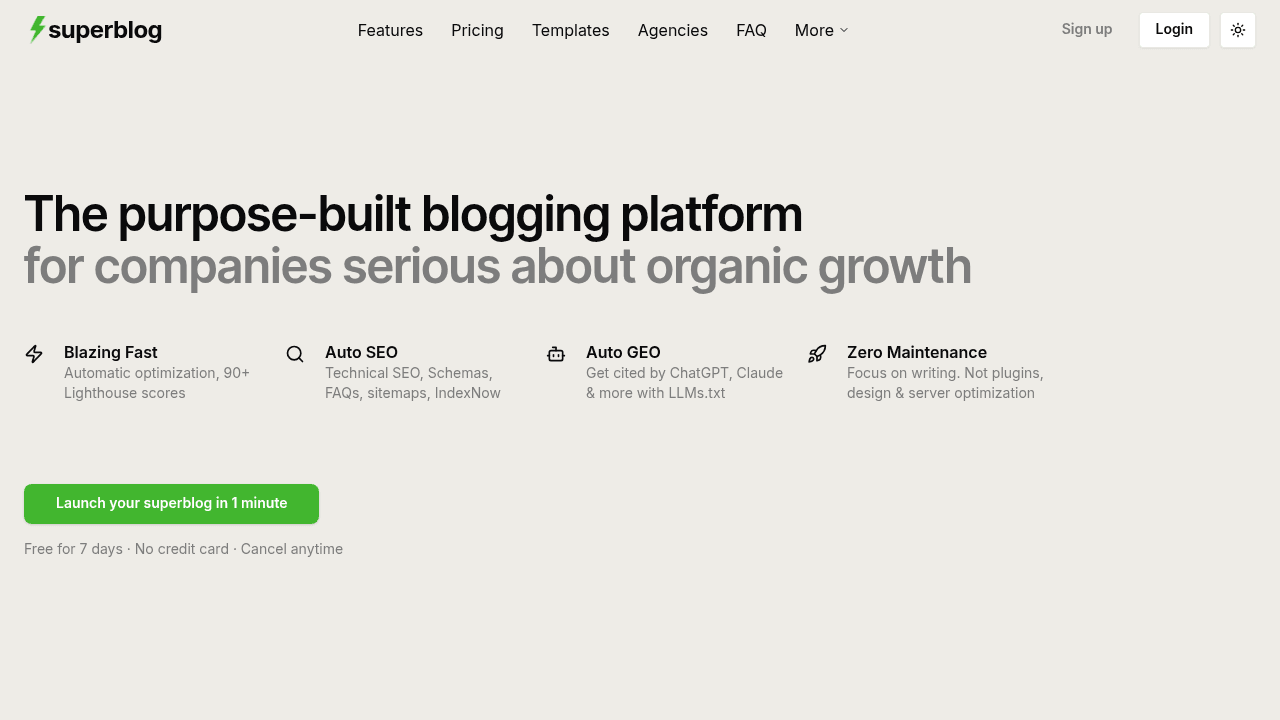Open the Templates menu item
The image size is (1280, 720).
[570, 30]
